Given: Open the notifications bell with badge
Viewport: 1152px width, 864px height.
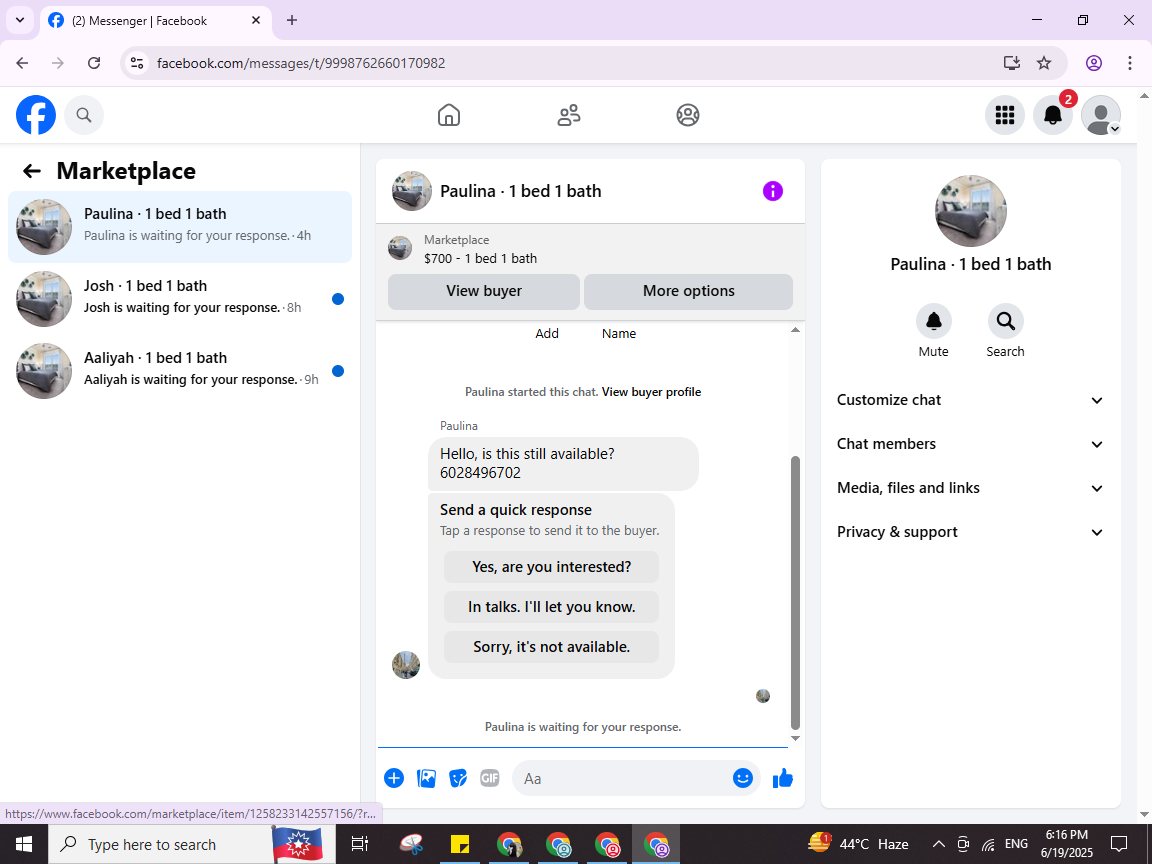Looking at the screenshot, I should coord(1053,115).
